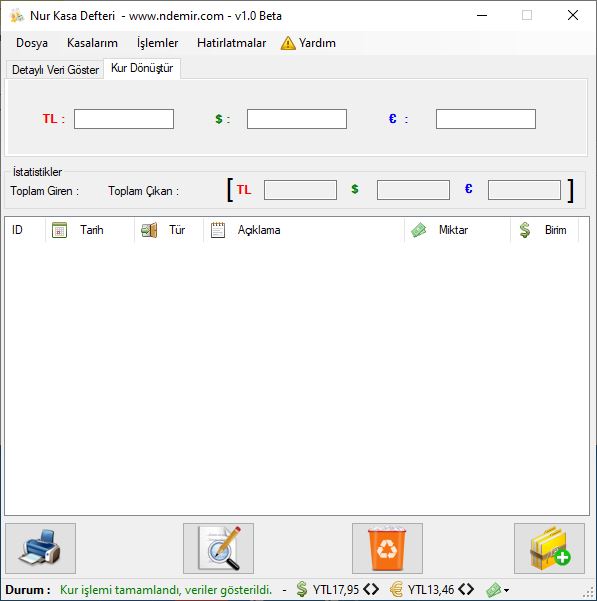Image resolution: width=597 pixels, height=601 pixels.
Task: Click the arrows next to YTL13,46
Action: pyautogui.click(x=466, y=589)
